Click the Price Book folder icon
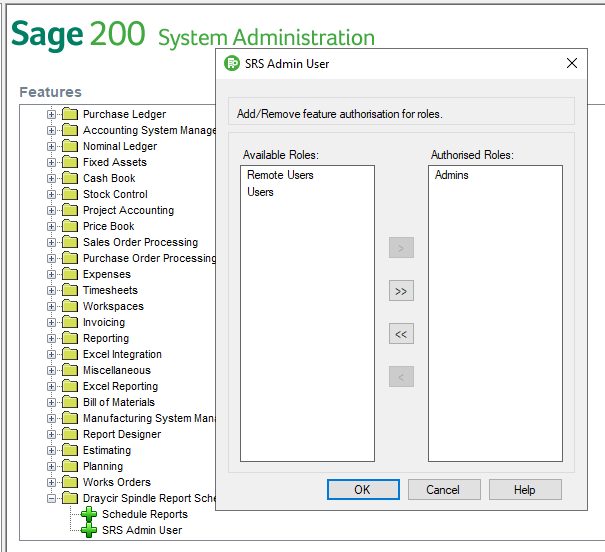 coord(70,226)
